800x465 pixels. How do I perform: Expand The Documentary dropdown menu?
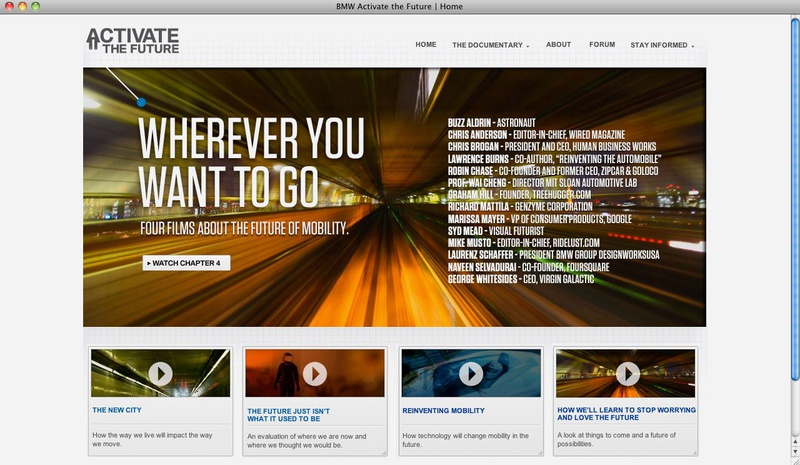click(491, 45)
